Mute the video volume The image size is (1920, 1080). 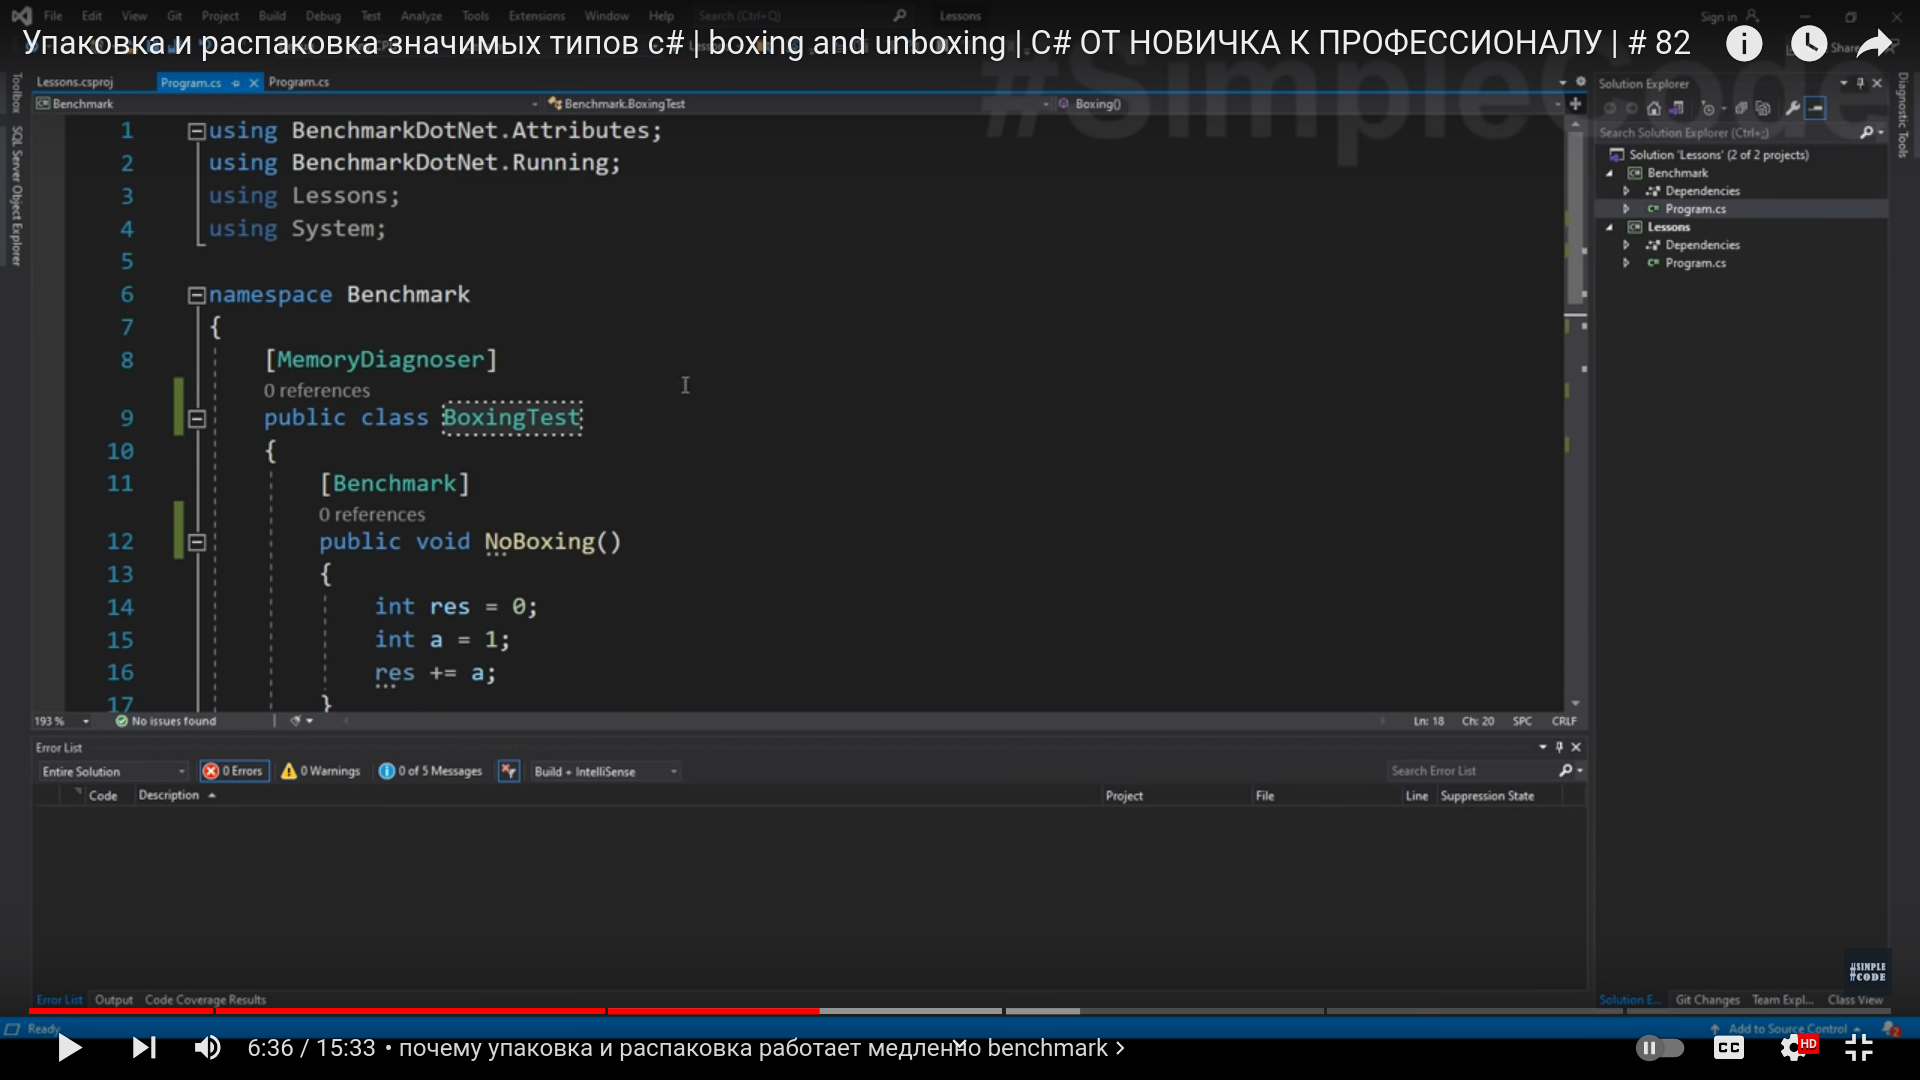(207, 1048)
